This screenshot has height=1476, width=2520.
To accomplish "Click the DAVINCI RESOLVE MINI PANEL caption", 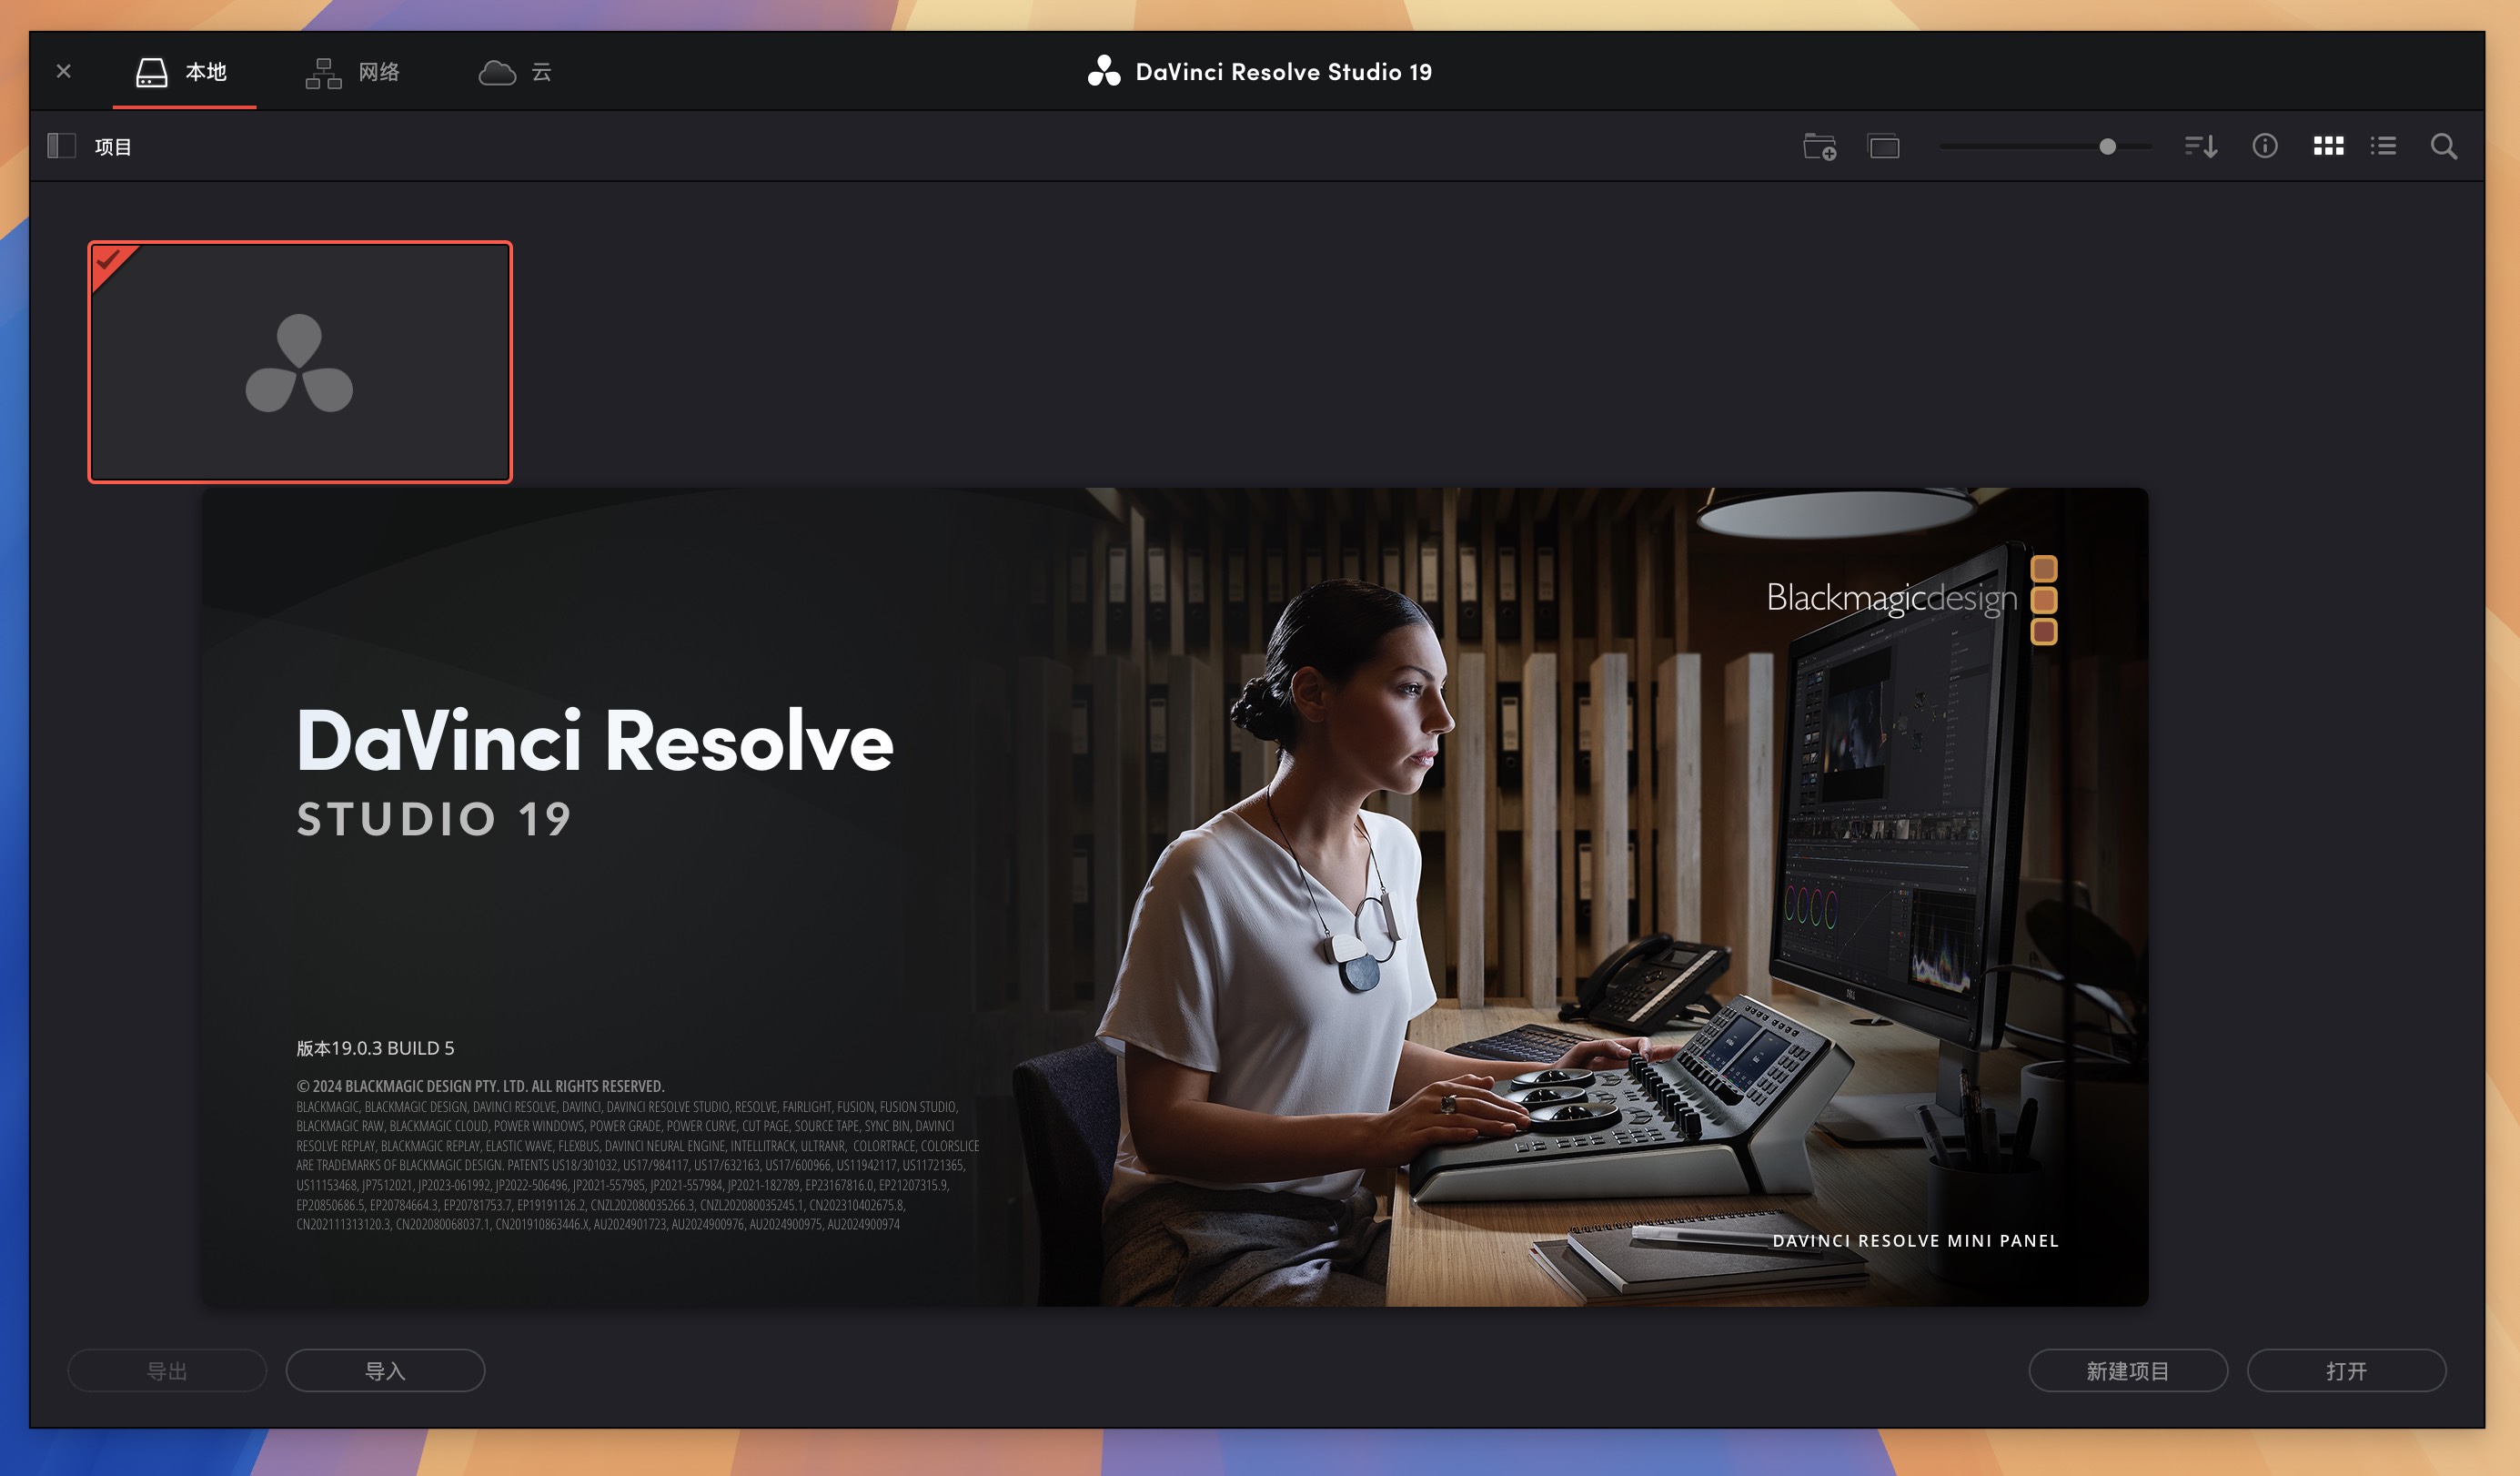I will (1915, 1240).
